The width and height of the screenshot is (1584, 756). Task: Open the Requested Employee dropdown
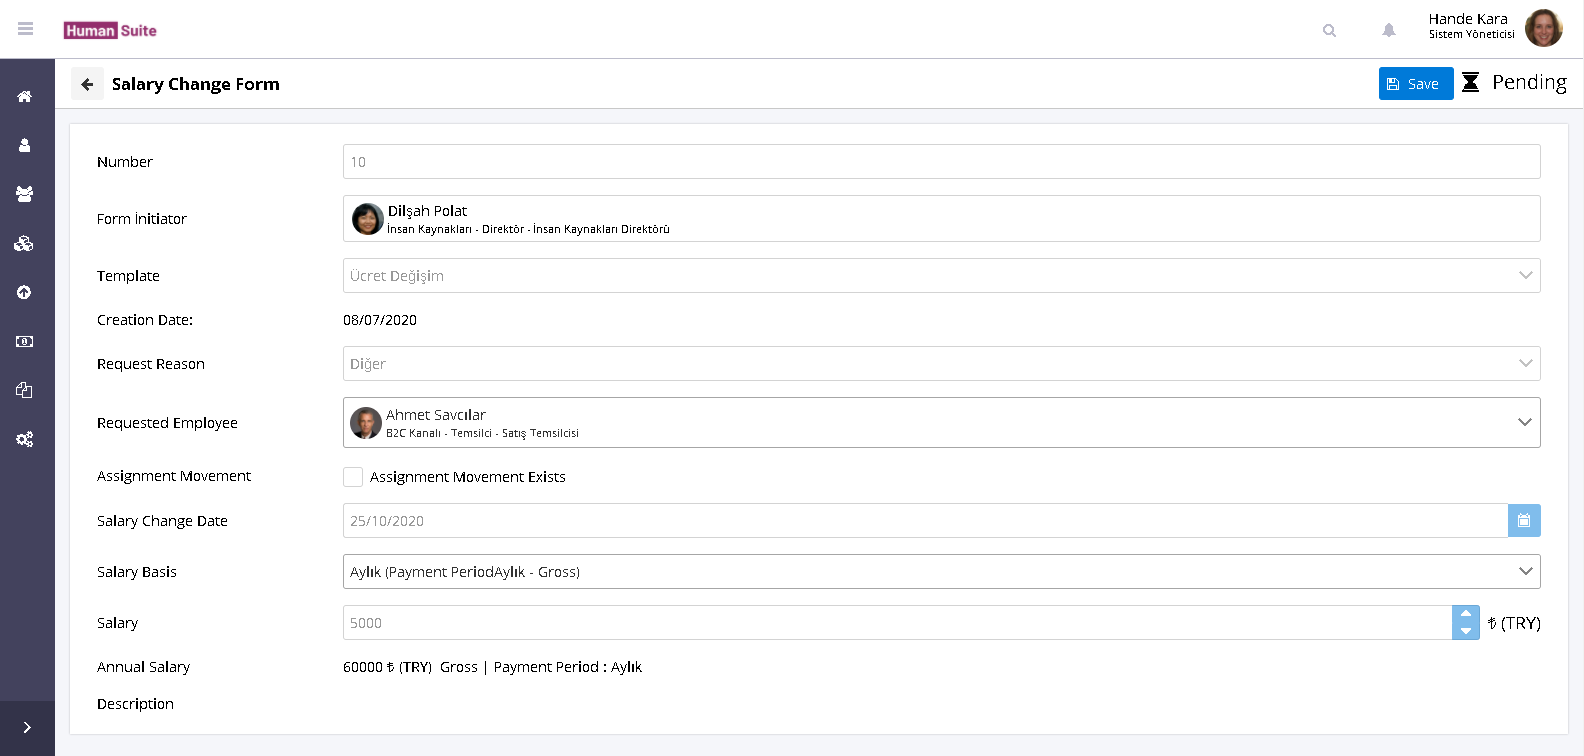(x=1524, y=422)
